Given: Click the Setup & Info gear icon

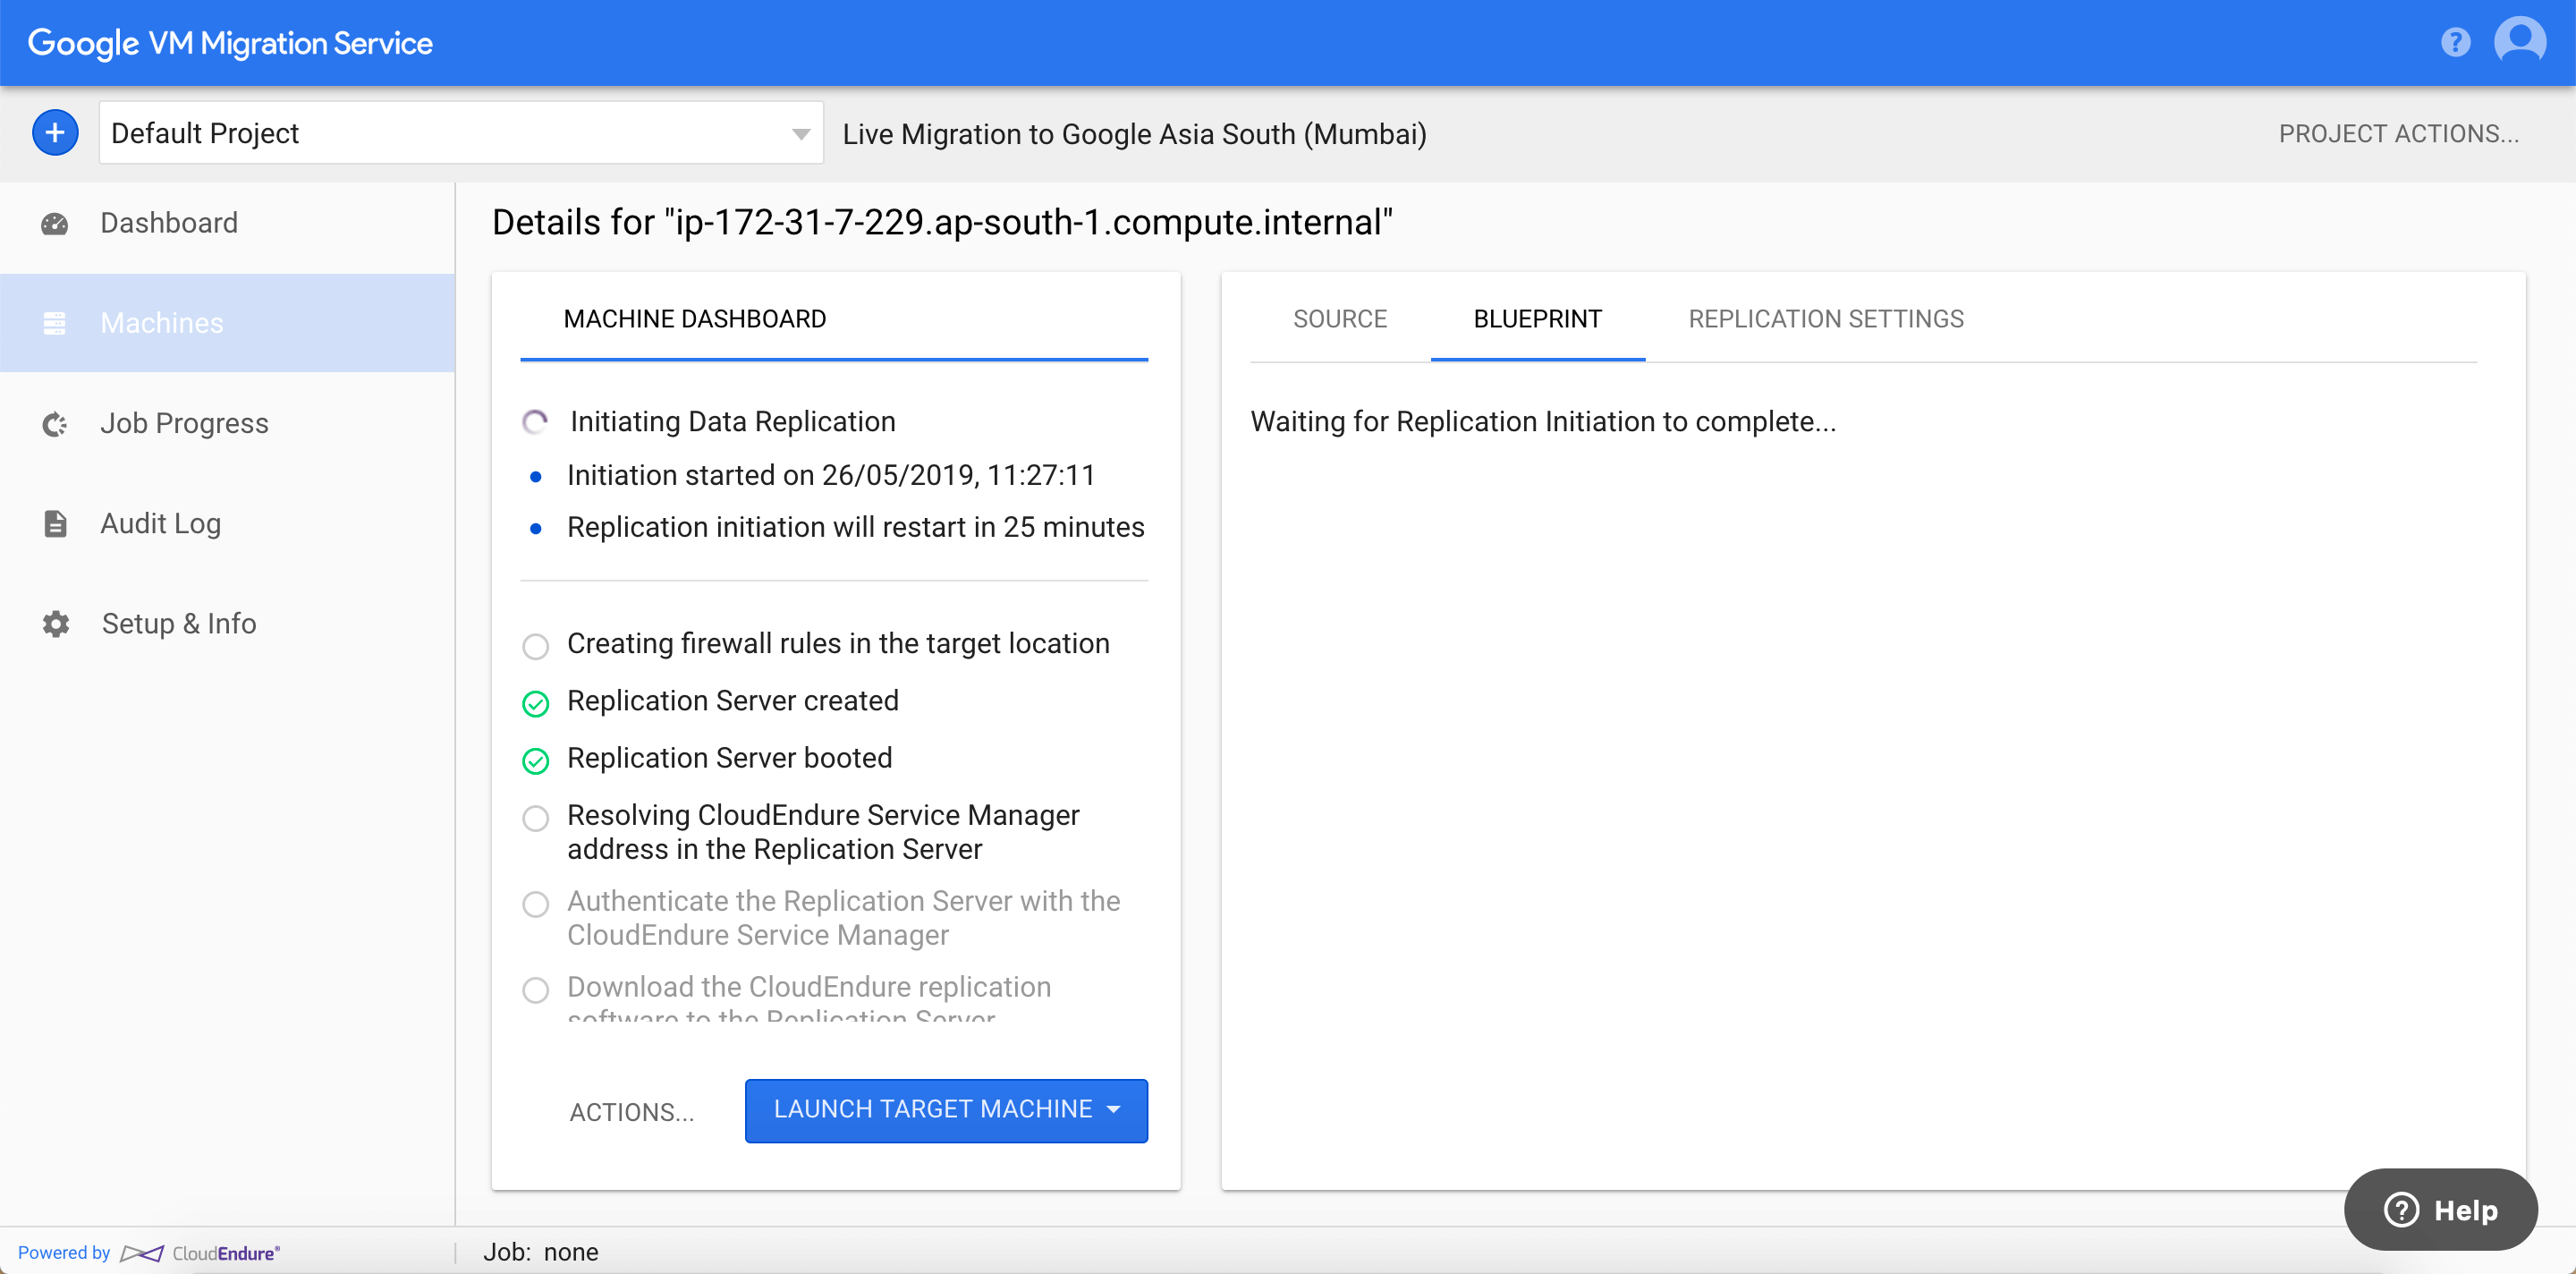Looking at the screenshot, I should [56, 624].
